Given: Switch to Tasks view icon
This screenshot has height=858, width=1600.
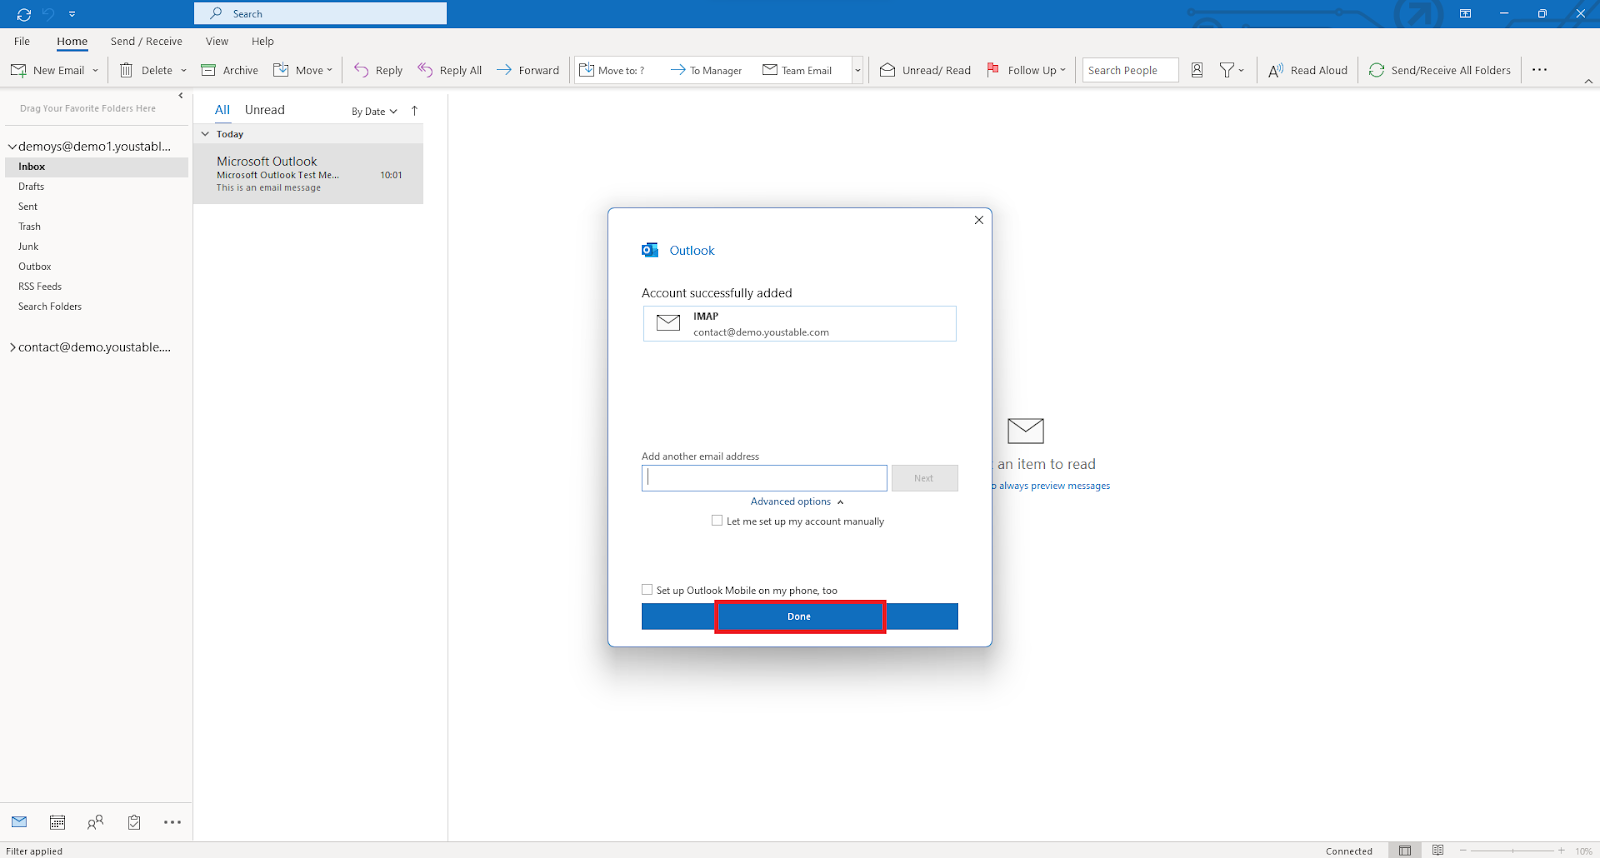Looking at the screenshot, I should (134, 822).
